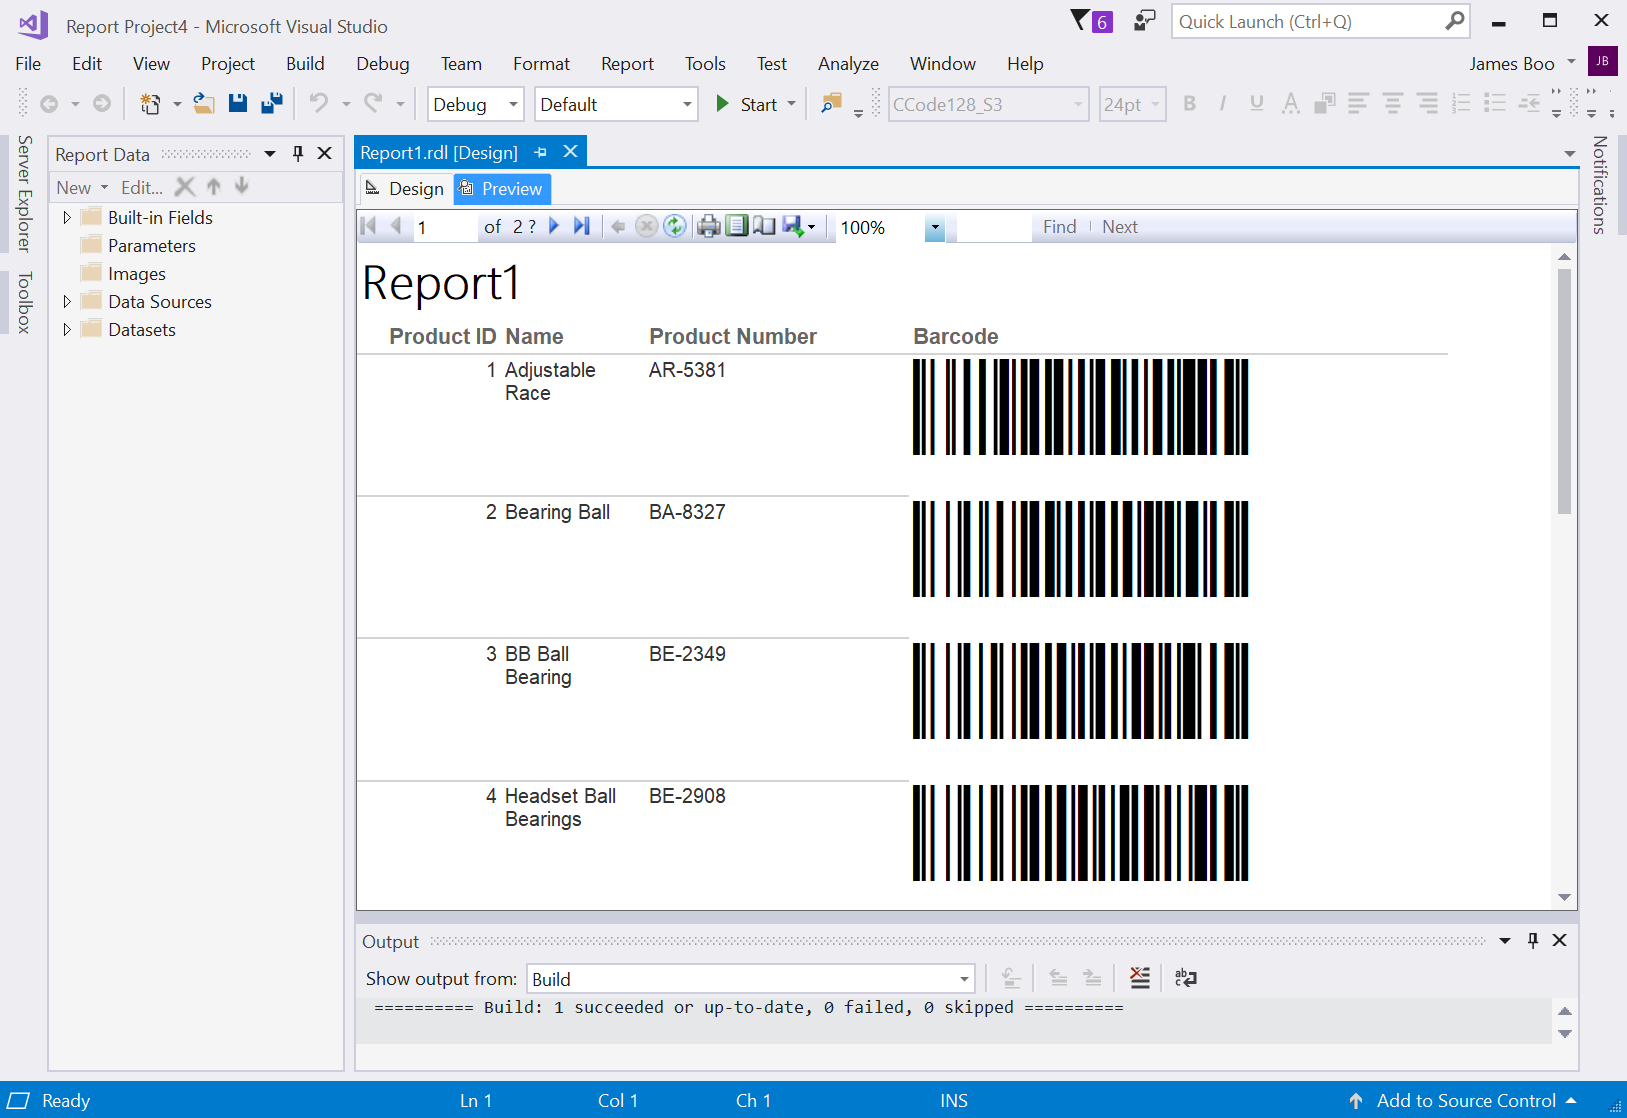Open New dropdown in Report Data
This screenshot has height=1118, width=1627.
click(82, 188)
